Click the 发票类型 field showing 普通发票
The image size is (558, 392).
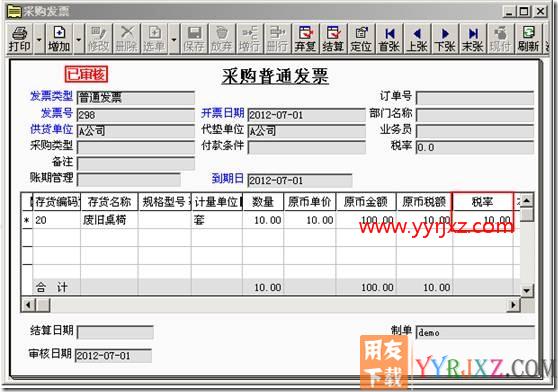136,98
